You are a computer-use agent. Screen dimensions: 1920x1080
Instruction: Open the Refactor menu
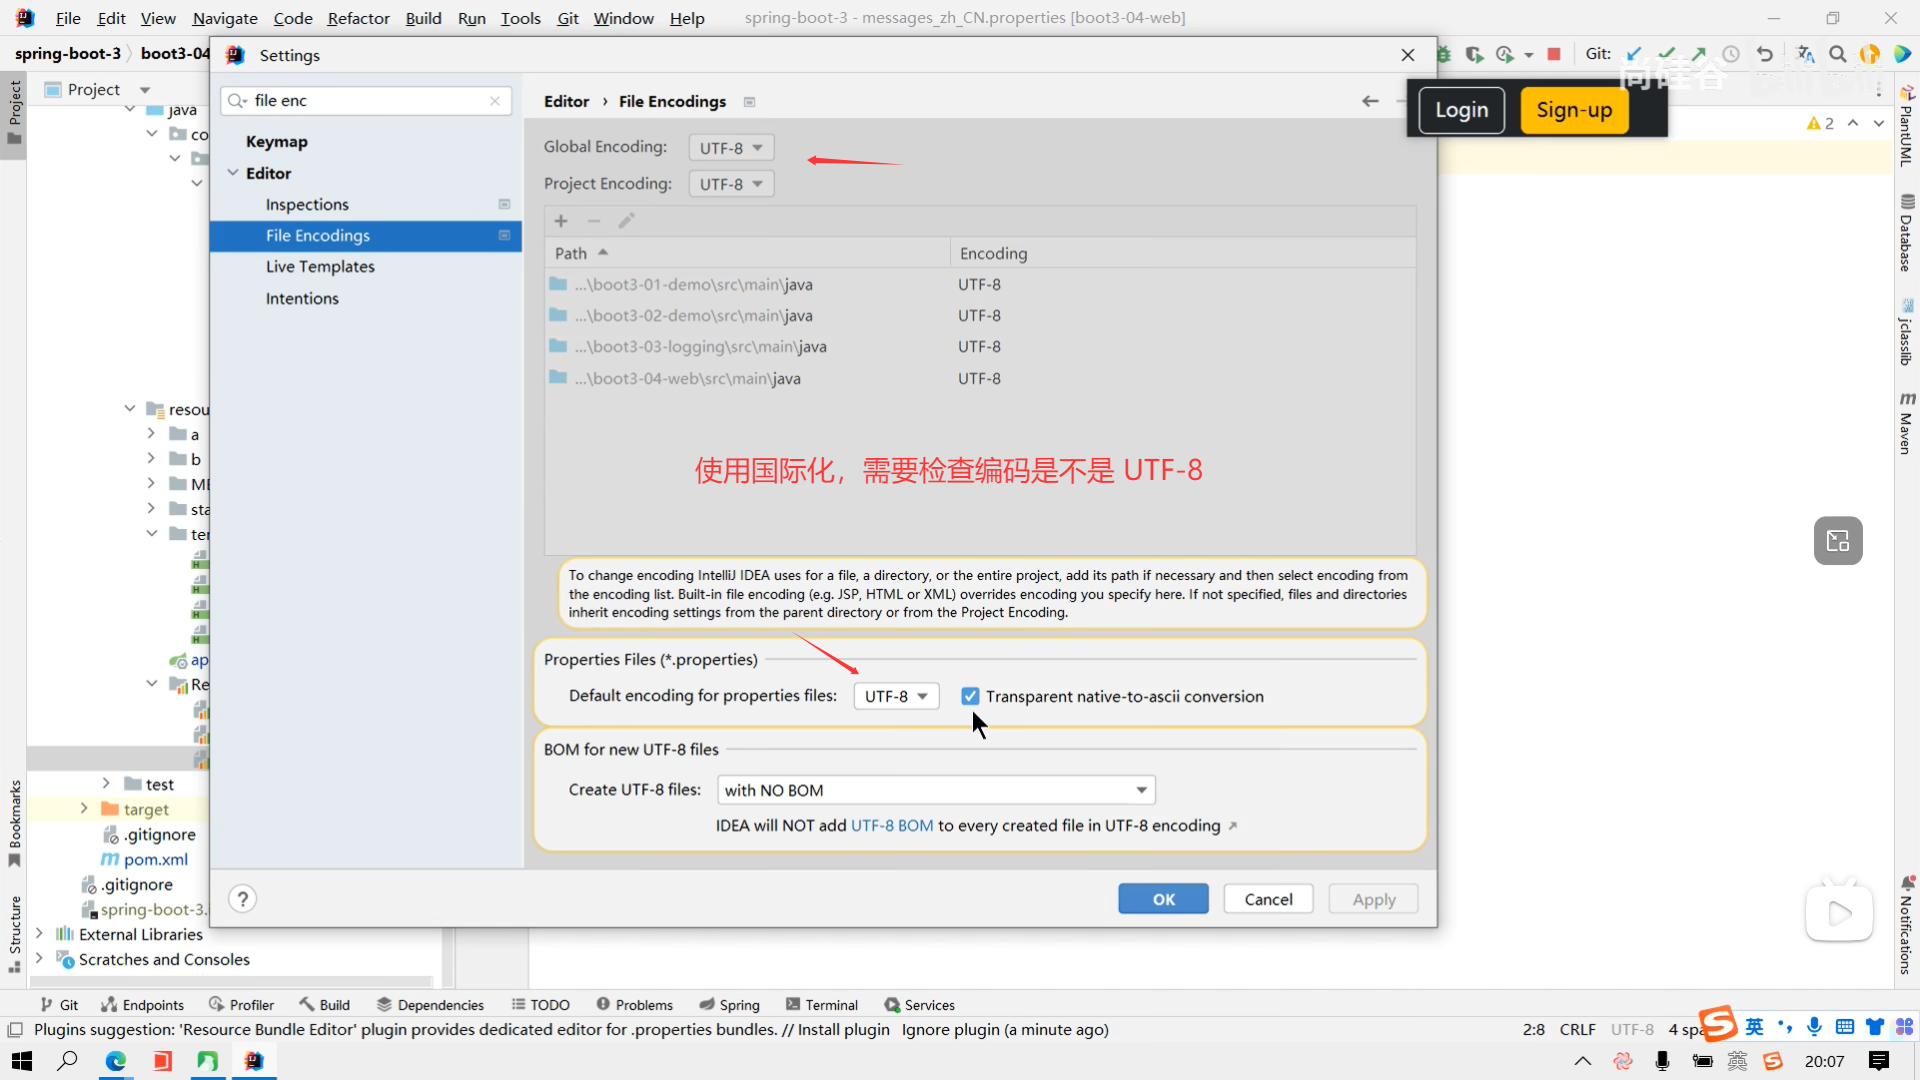pyautogui.click(x=358, y=18)
